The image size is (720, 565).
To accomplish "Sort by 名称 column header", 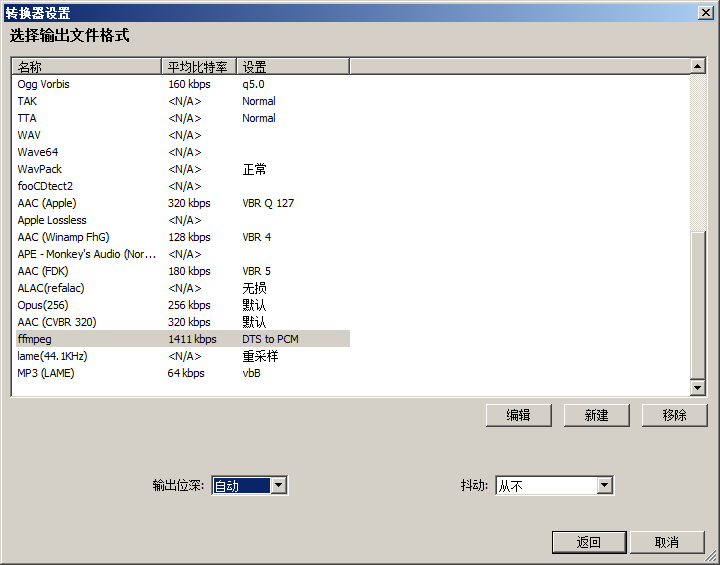I will [x=87, y=67].
